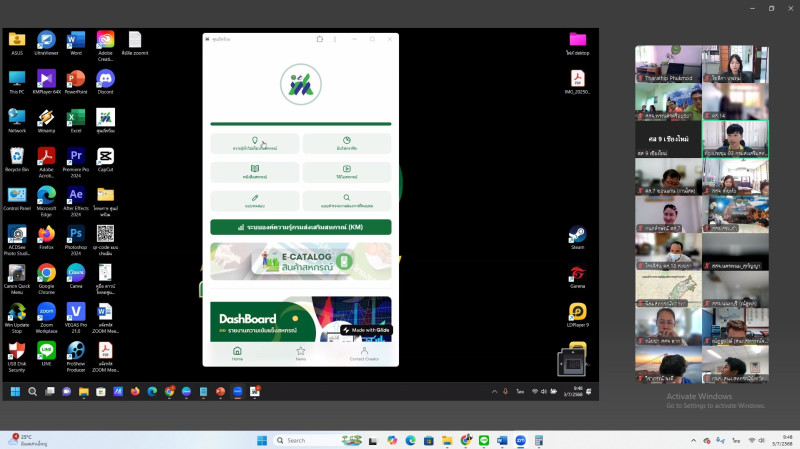Screen dimensions: 800x449
Task: Select the green-highlighted speaker video tile
Action: point(735,139)
